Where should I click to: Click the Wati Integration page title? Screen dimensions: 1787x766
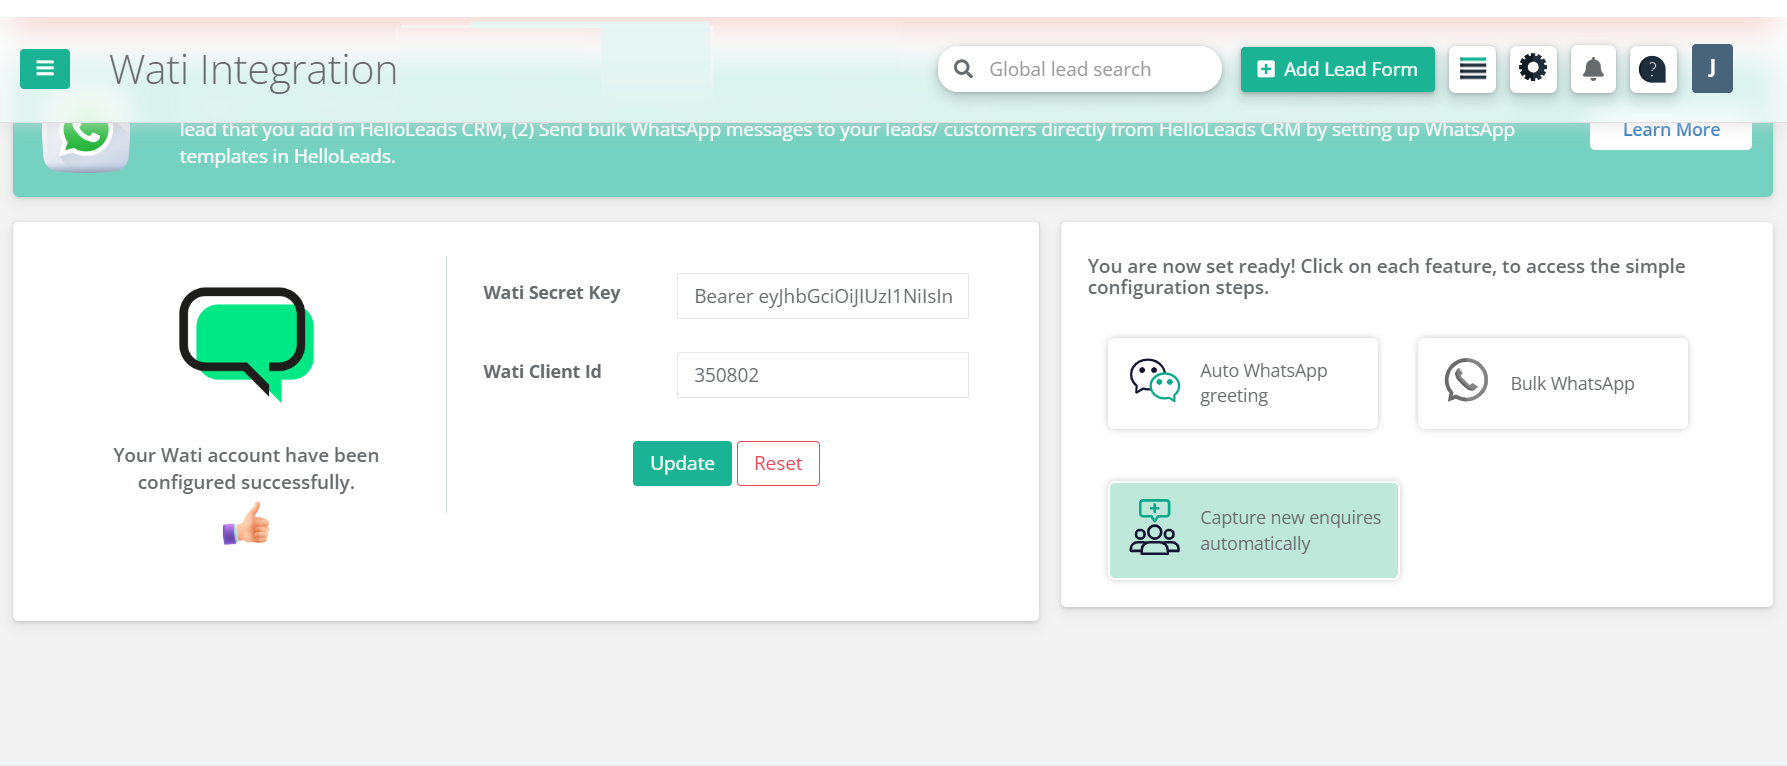[253, 70]
